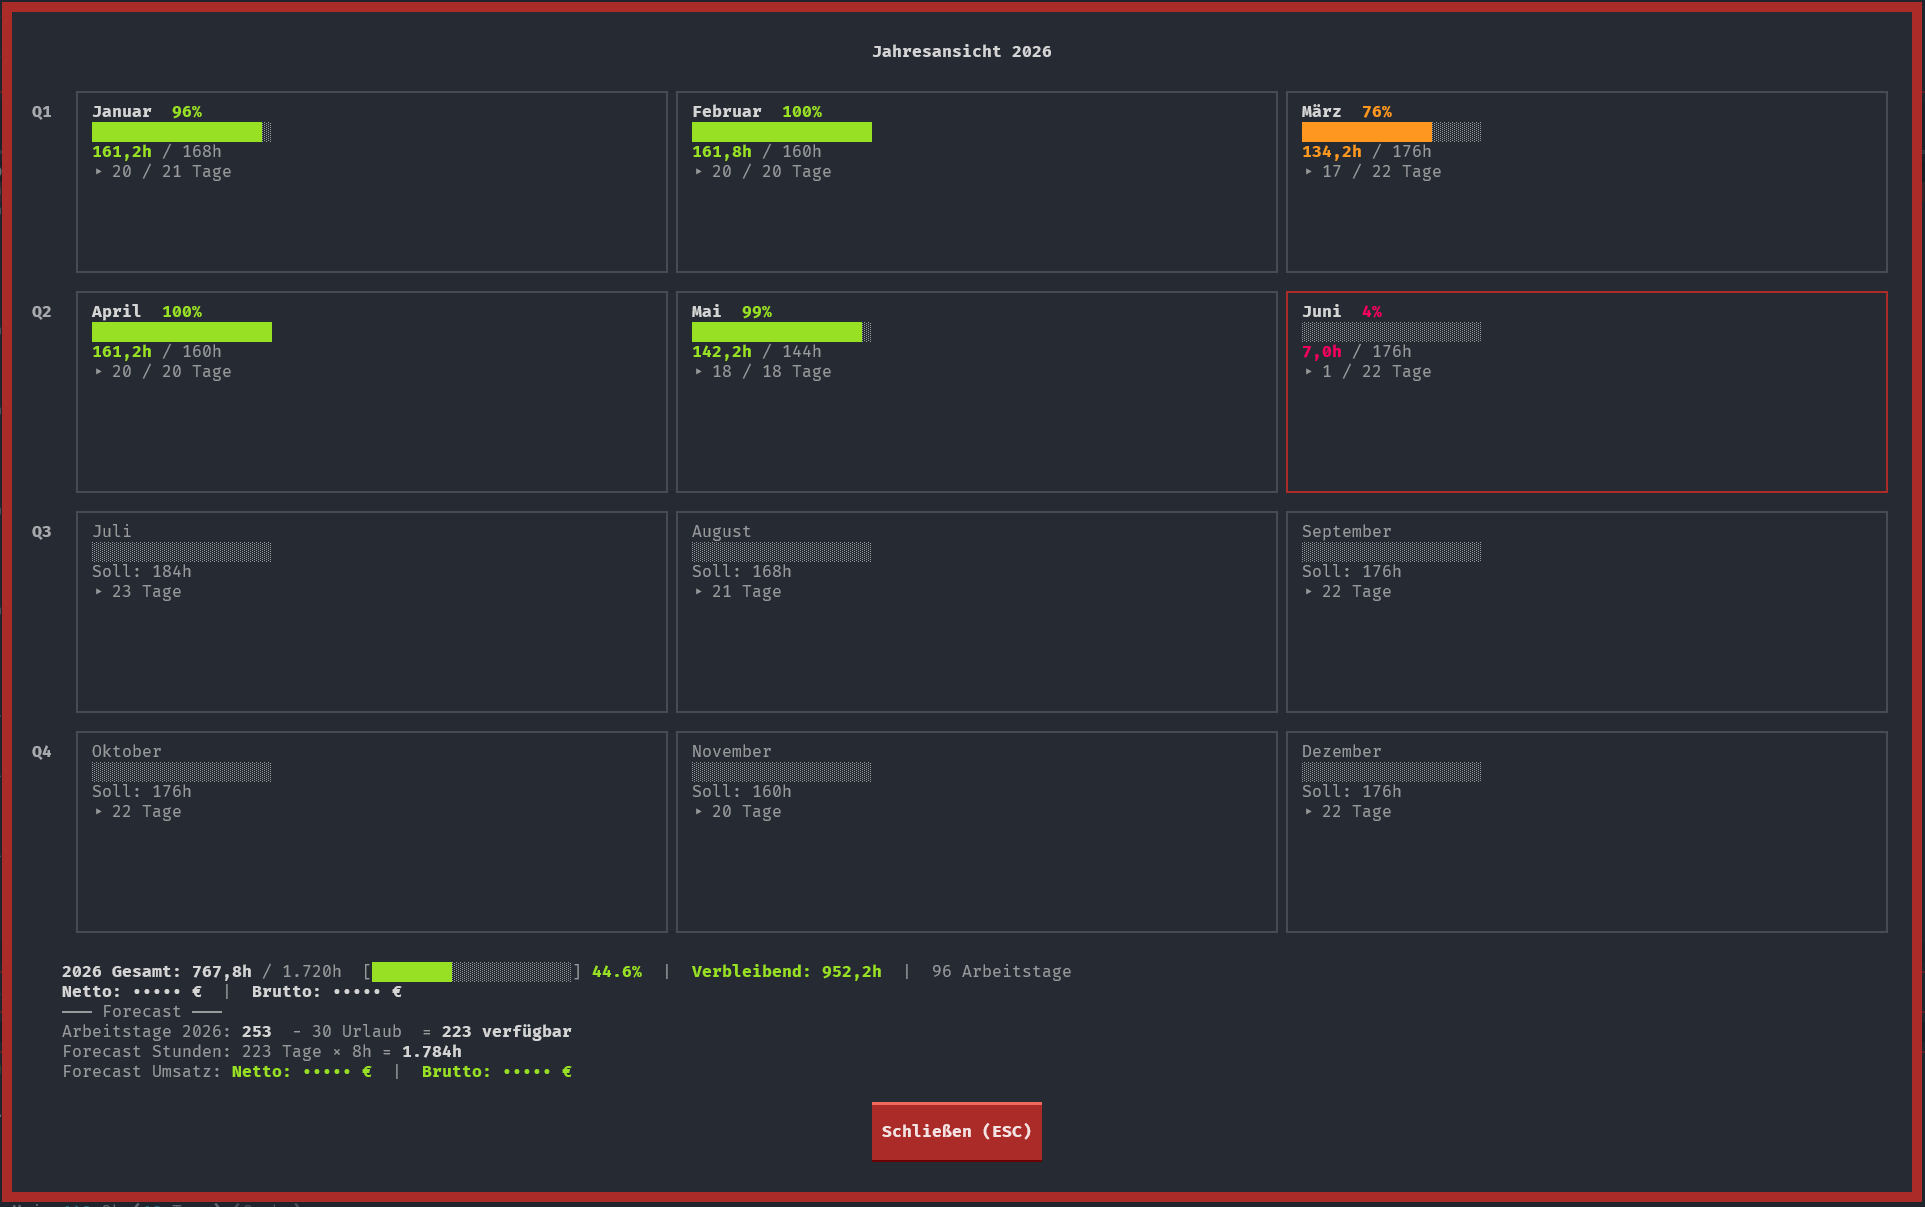Select the März 76% month card
This screenshot has height=1207, width=1925.
click(x=1587, y=182)
